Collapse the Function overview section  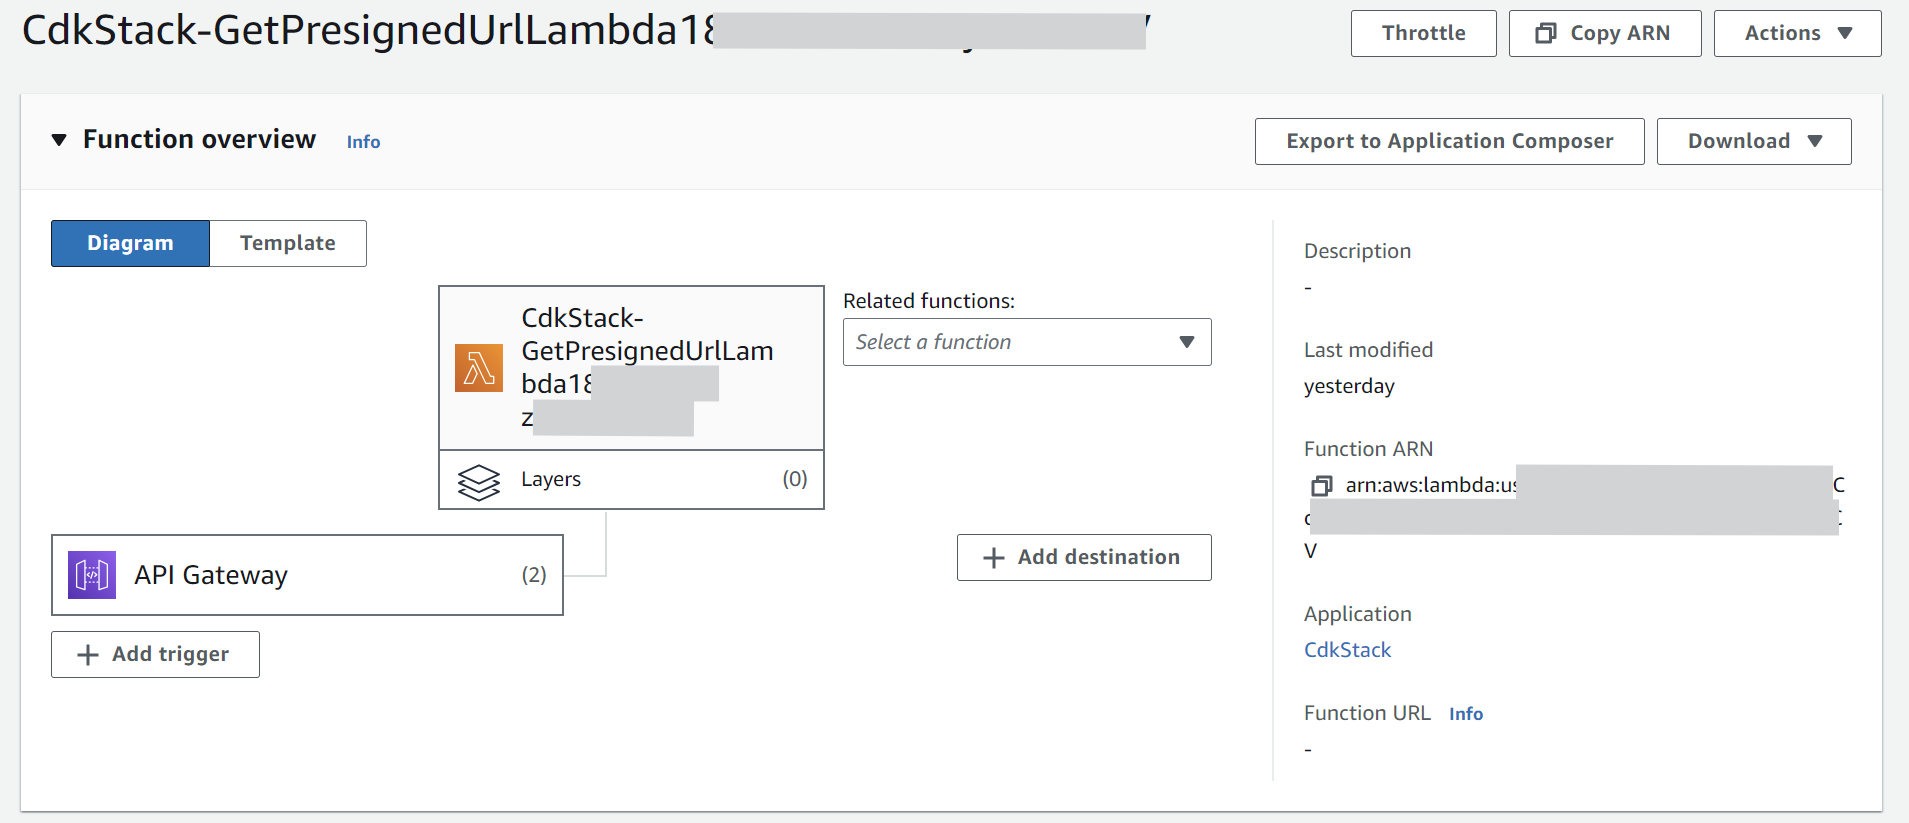pyautogui.click(x=60, y=140)
